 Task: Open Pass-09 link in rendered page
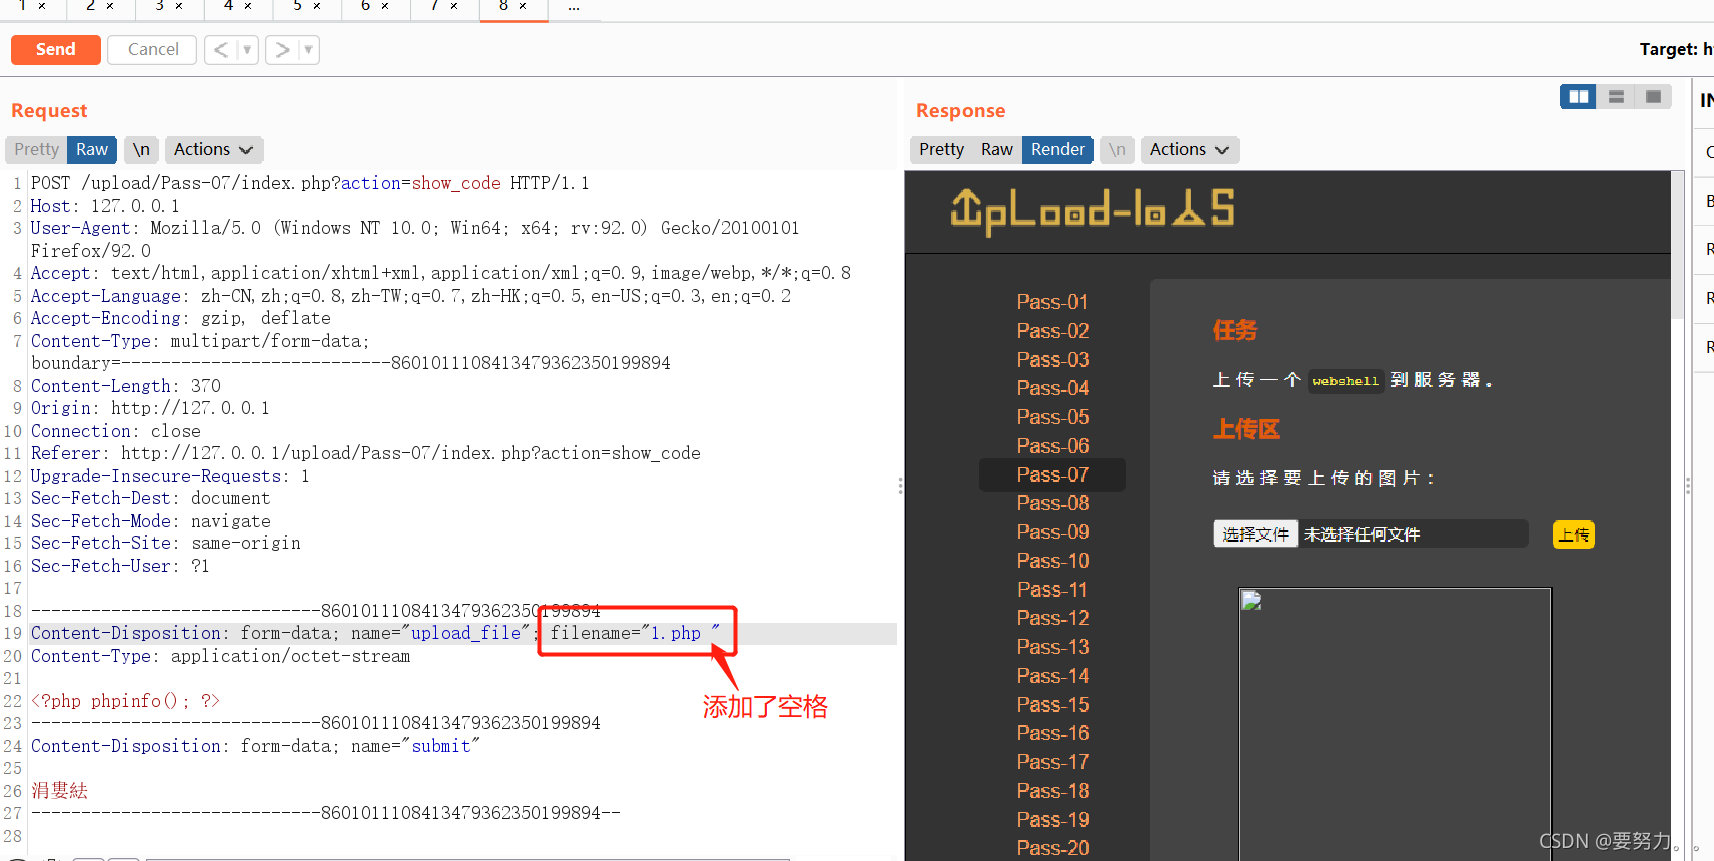click(1052, 532)
